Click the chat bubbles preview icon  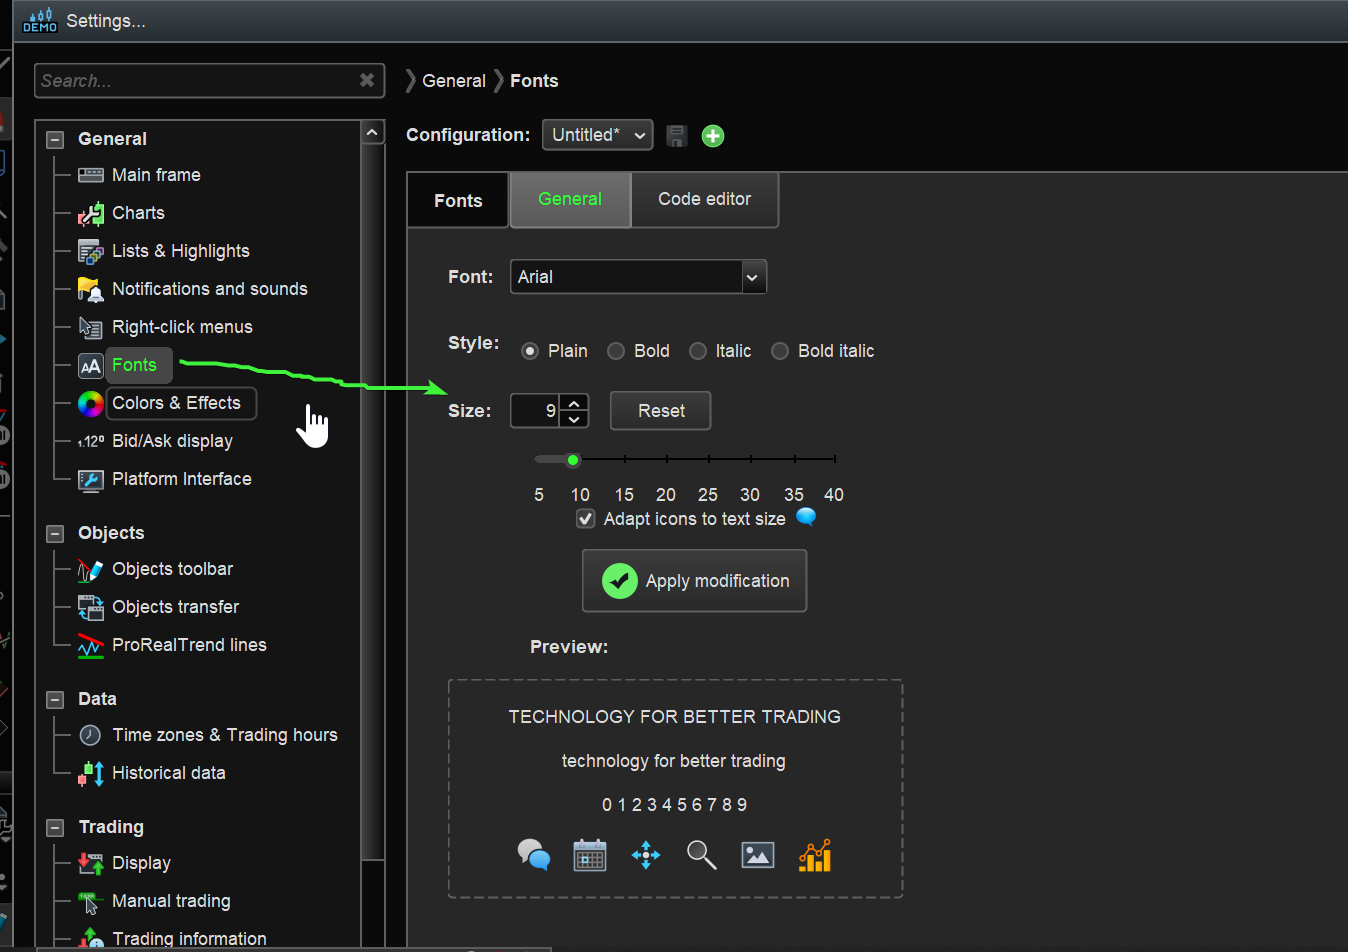[x=534, y=855]
